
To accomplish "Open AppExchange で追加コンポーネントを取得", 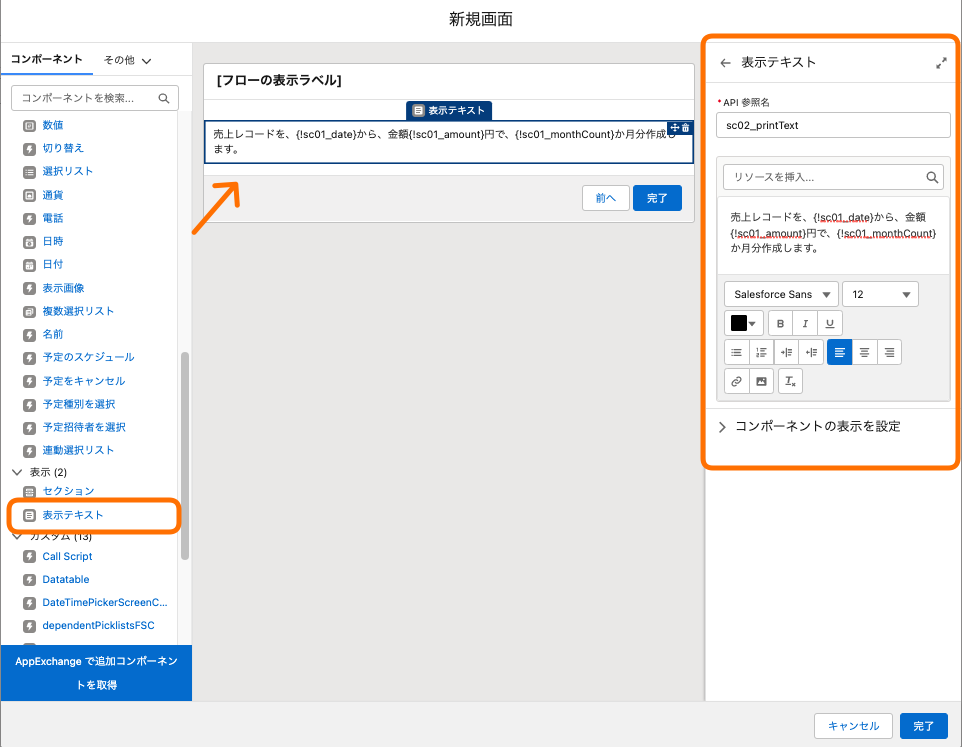I will point(96,673).
